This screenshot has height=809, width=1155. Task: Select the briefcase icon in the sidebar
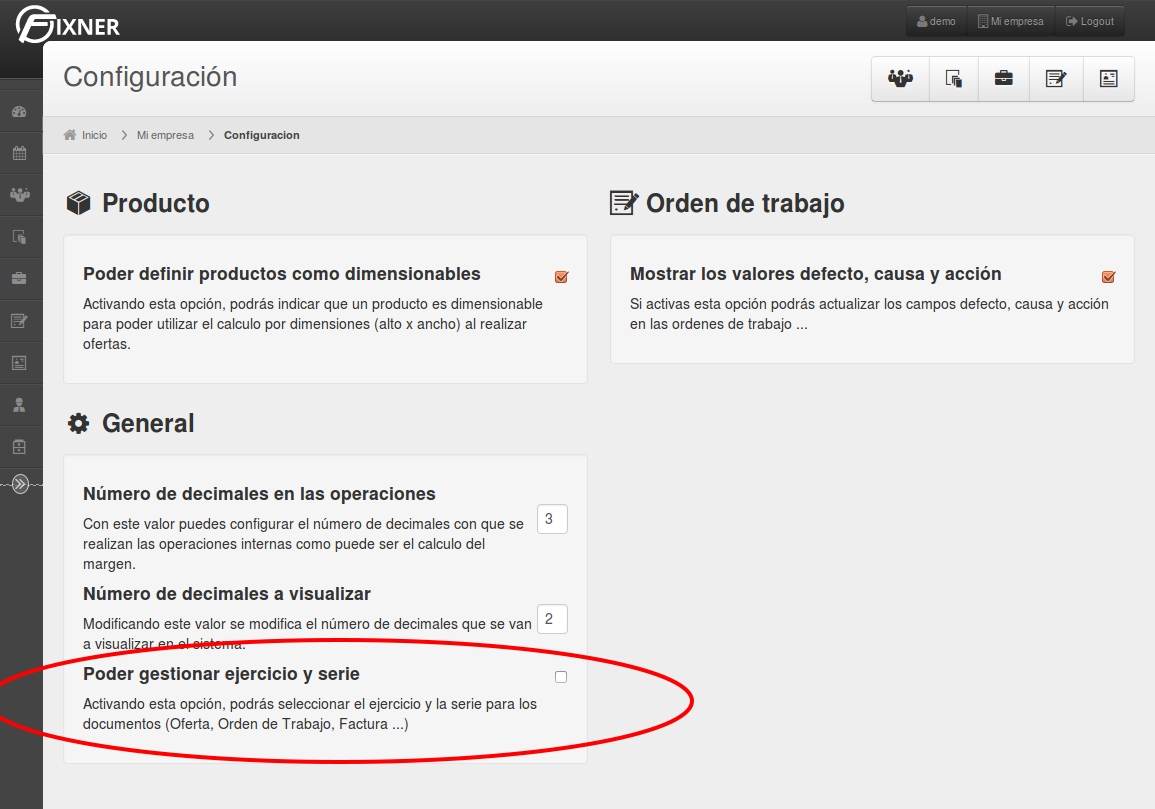19,279
